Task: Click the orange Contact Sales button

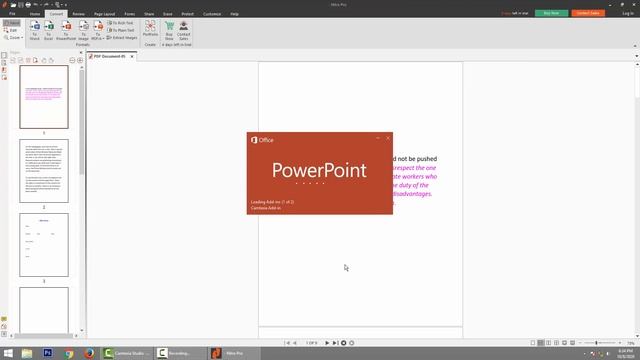Action: click(588, 13)
